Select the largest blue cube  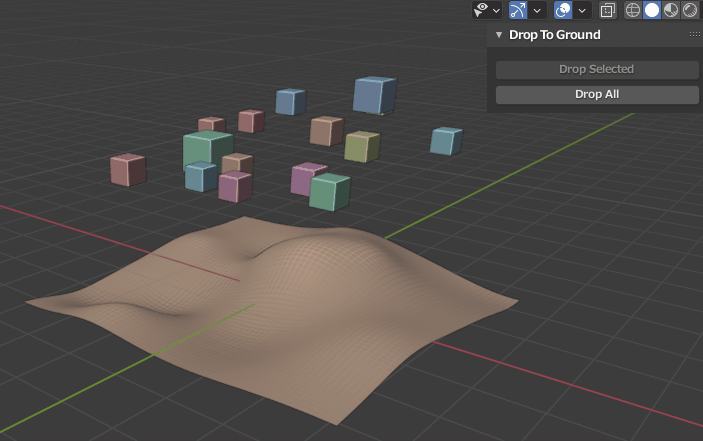point(375,95)
